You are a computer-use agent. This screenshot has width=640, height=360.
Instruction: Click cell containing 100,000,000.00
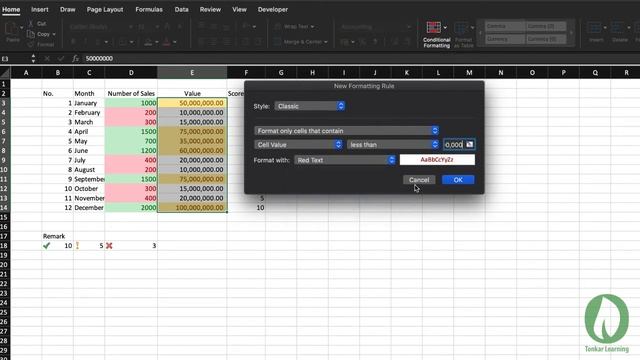(192, 208)
